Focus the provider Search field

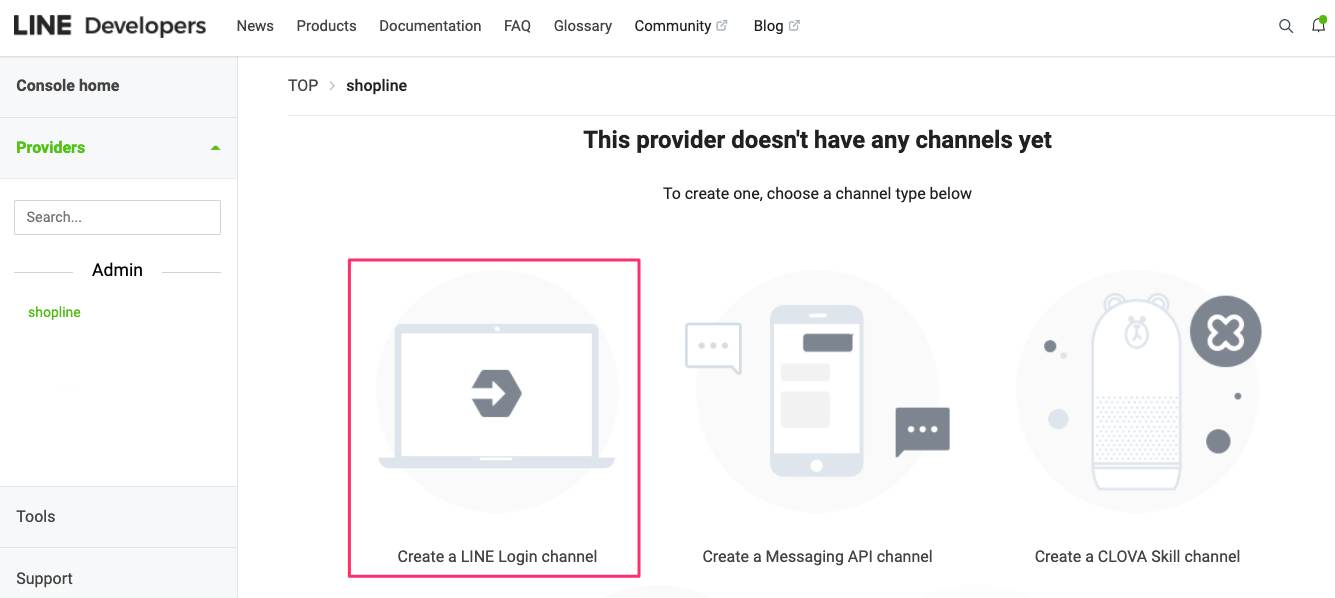coord(117,217)
